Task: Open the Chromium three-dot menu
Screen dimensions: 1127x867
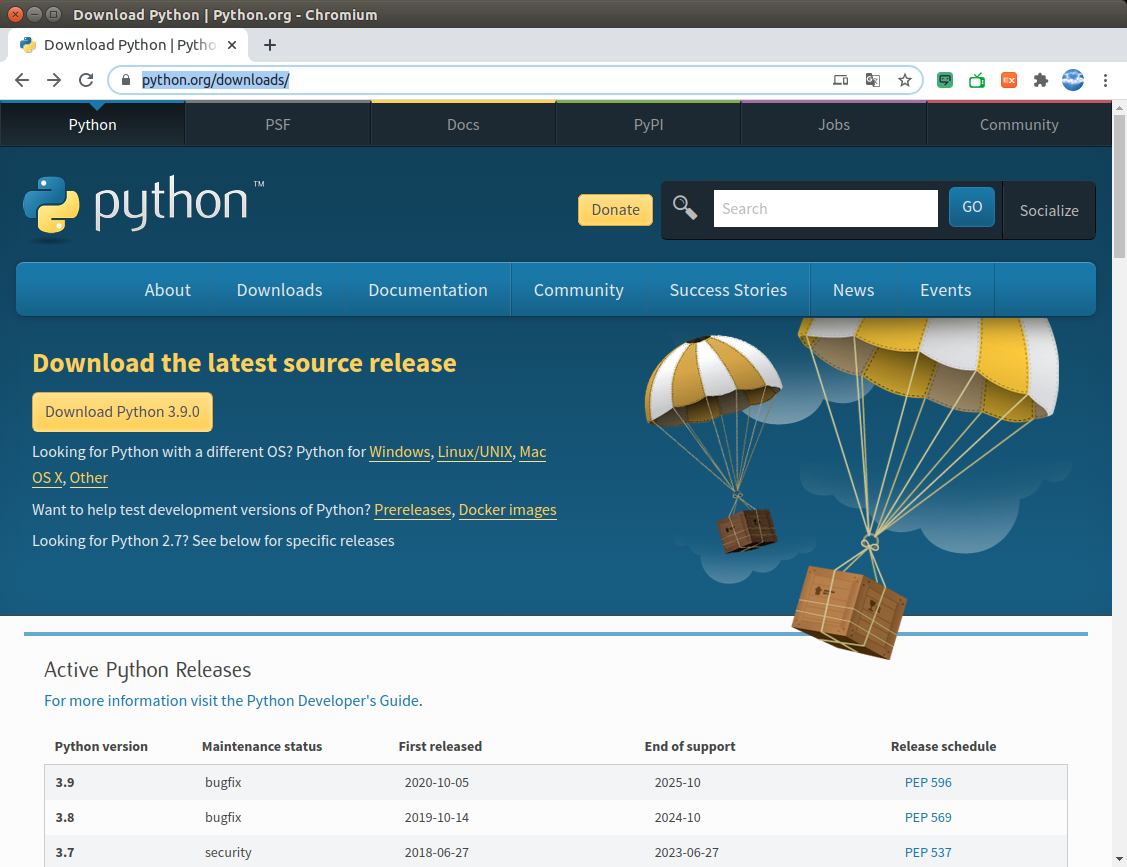Action: (x=1105, y=80)
